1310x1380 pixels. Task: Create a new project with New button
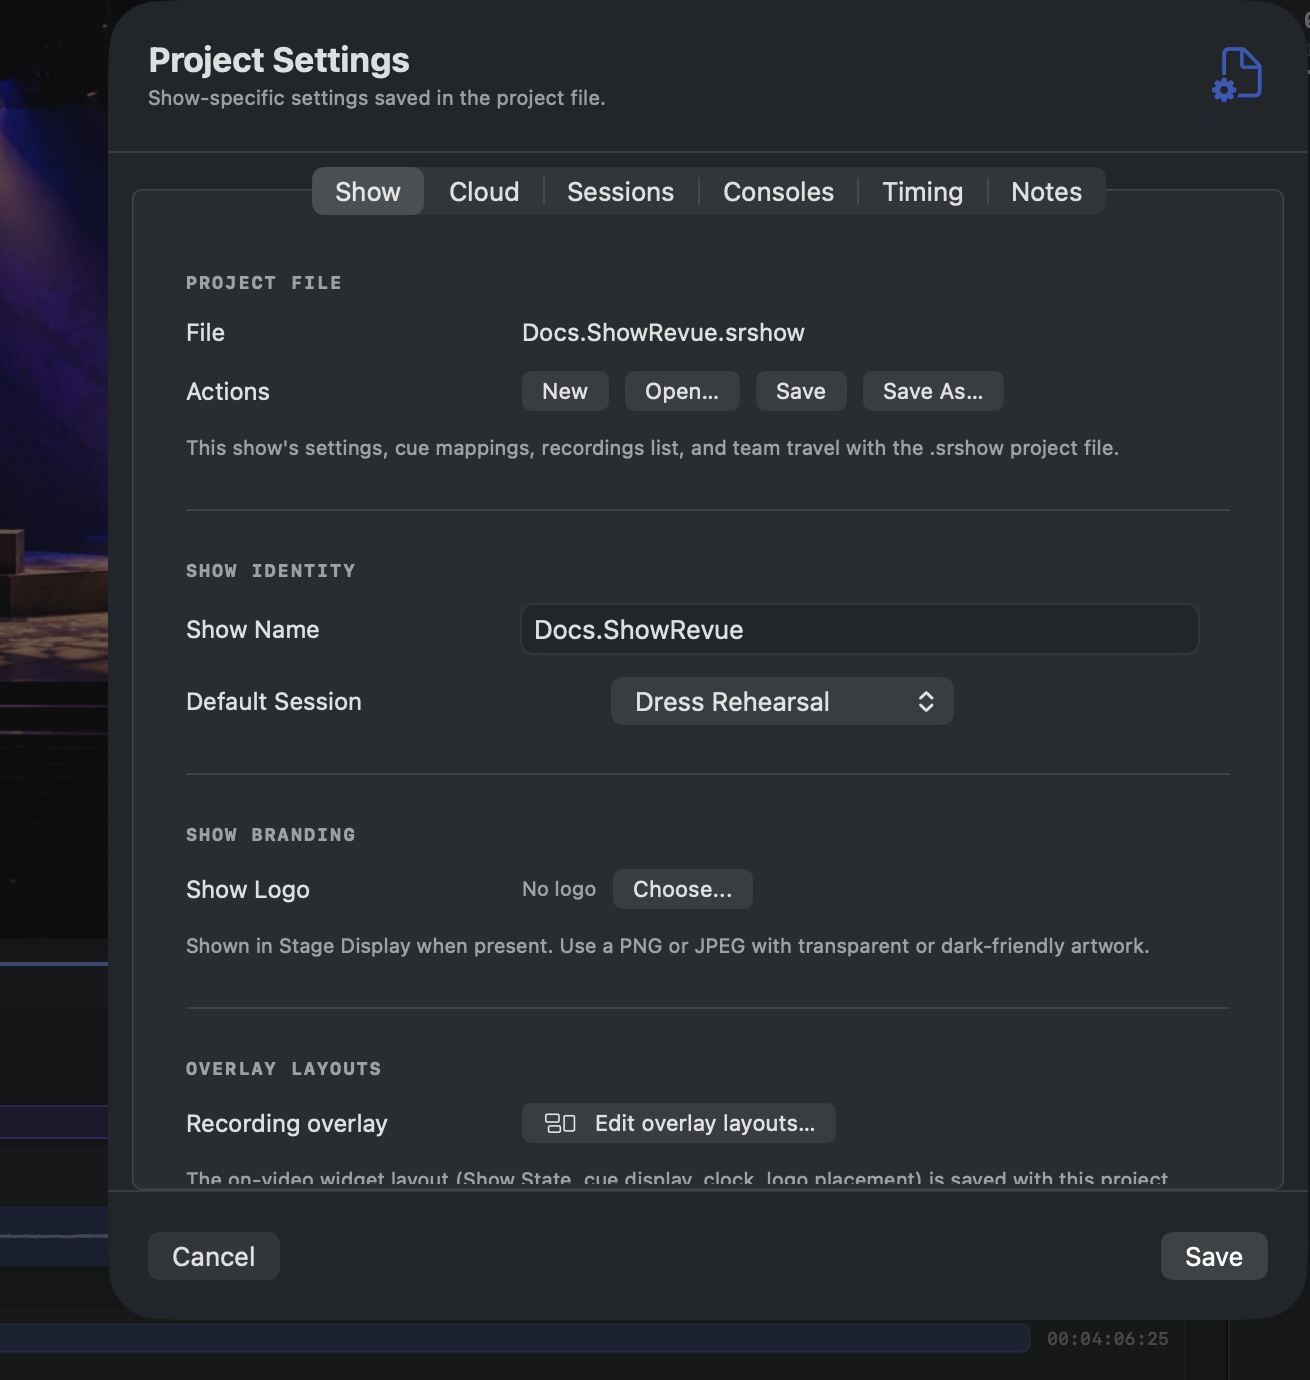(565, 391)
